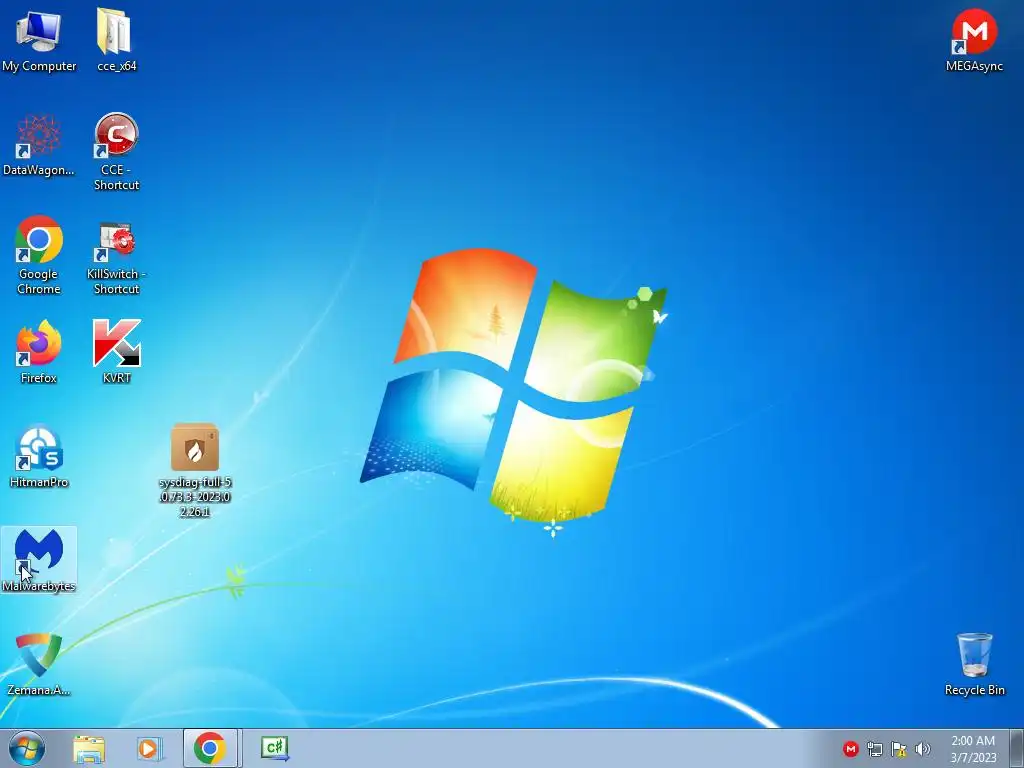This screenshot has height=768, width=1024.
Task: Select the sysdiag-full installer package icon
Action: click(x=195, y=470)
